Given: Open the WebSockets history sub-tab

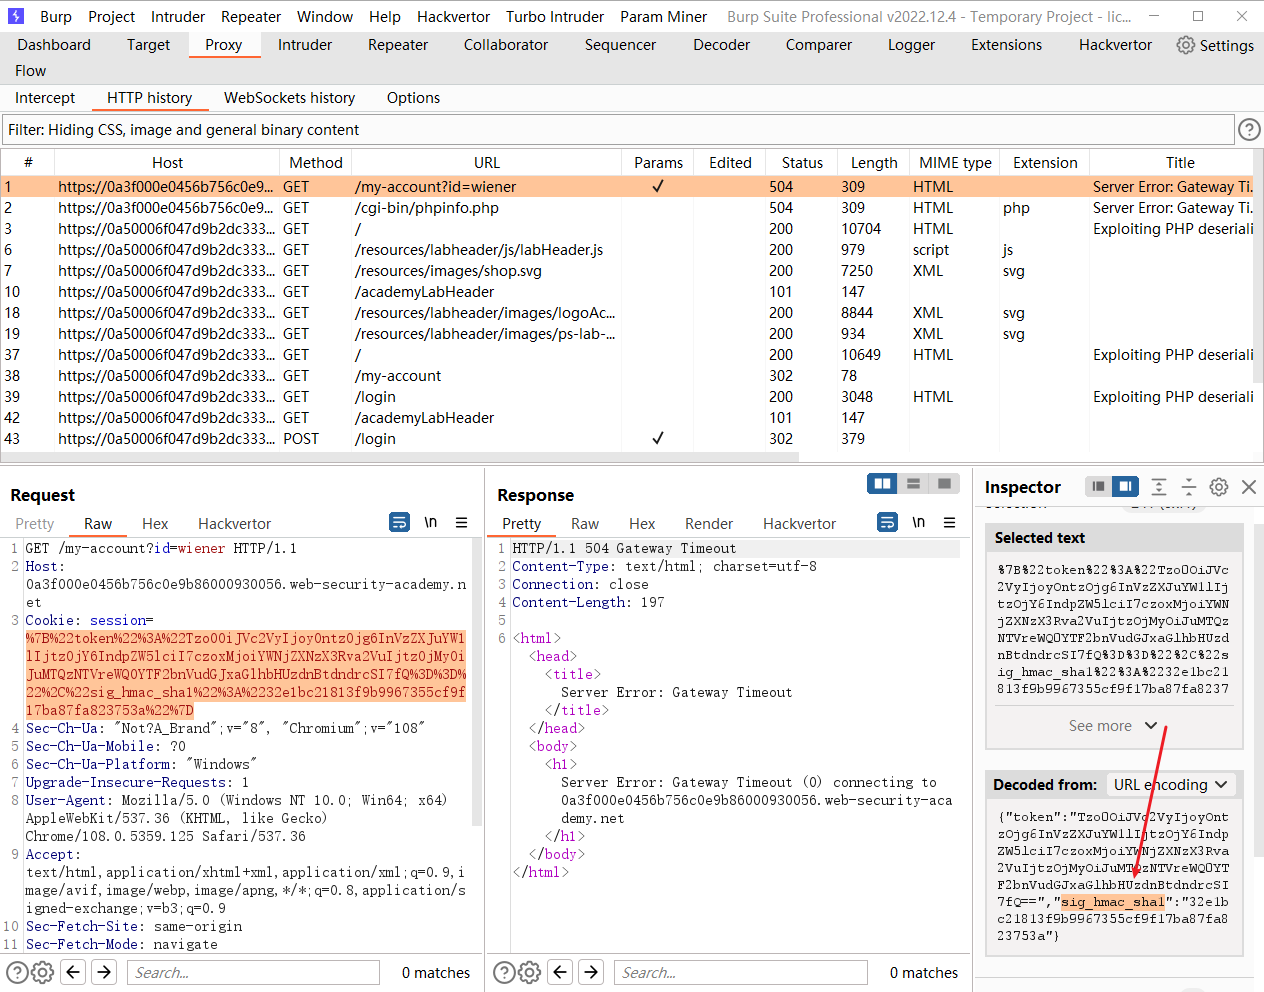Looking at the screenshot, I should coord(289,98).
